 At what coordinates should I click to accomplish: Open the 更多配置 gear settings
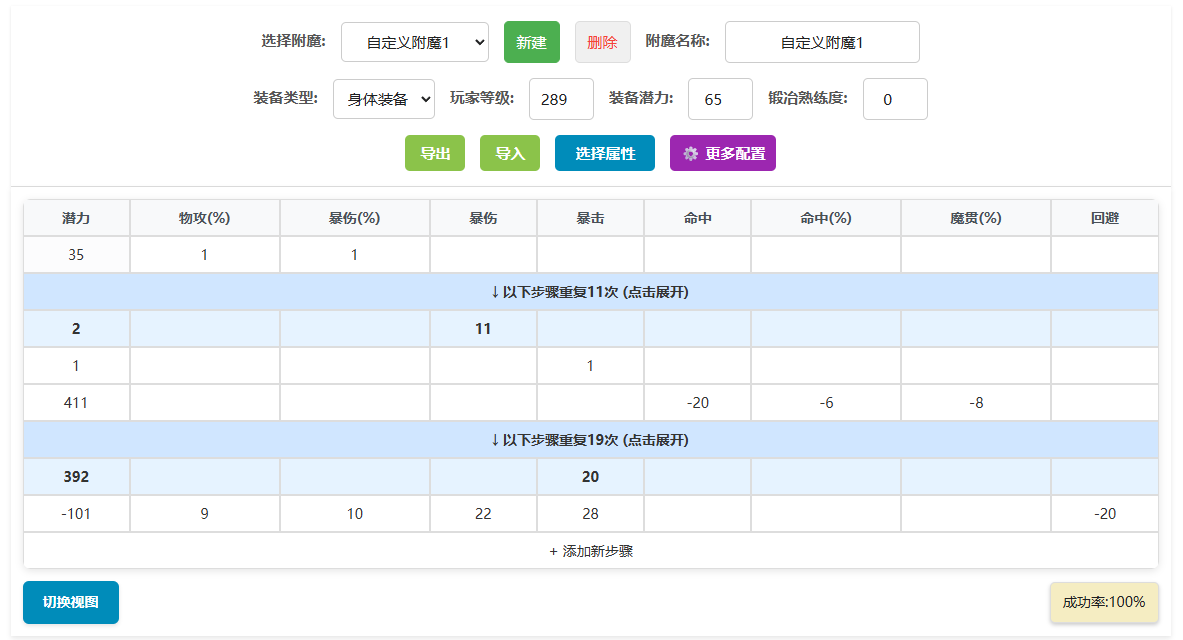point(722,153)
